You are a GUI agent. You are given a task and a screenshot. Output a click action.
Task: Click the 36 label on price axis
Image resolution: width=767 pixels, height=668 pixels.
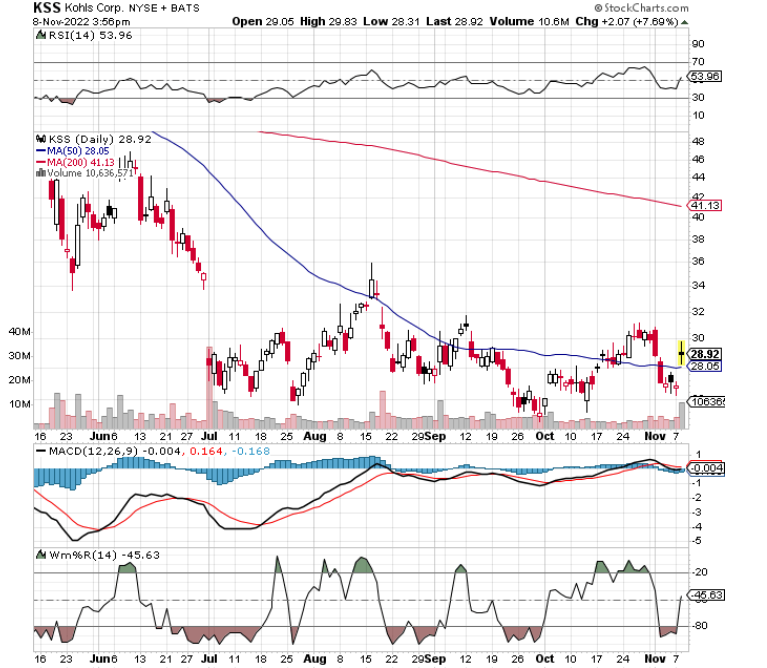(698, 261)
